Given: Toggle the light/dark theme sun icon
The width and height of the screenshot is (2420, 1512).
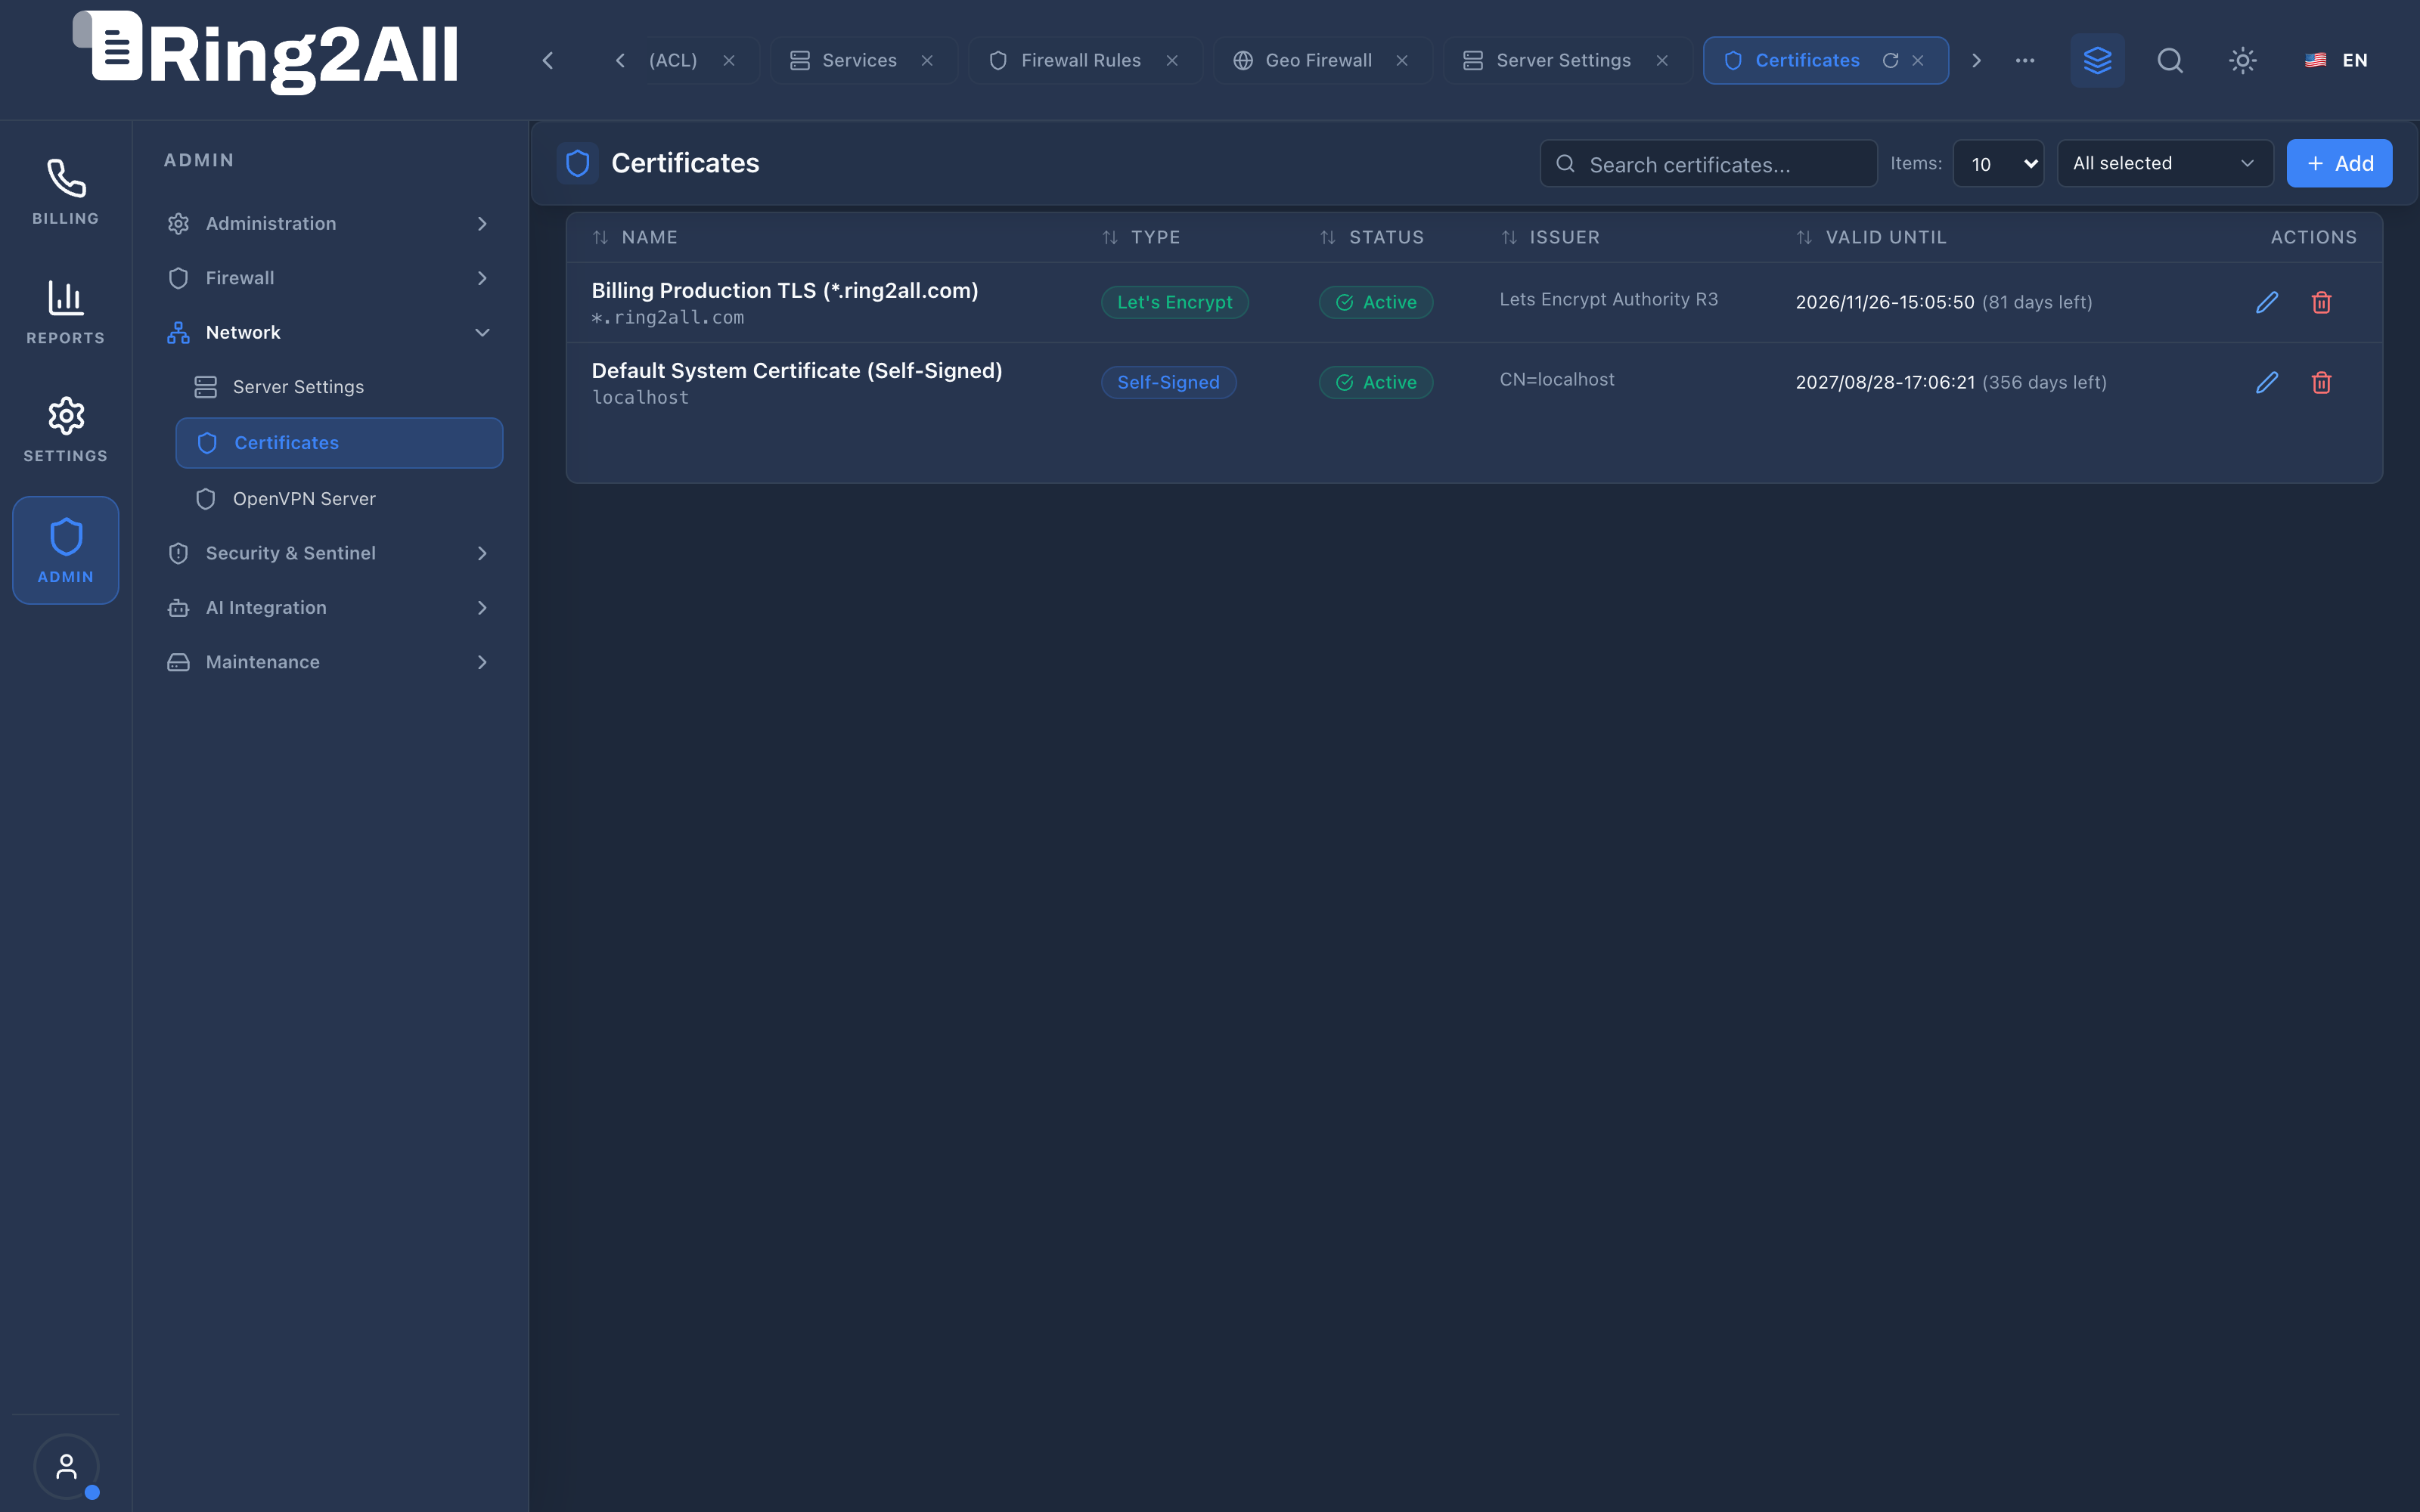Looking at the screenshot, I should [2243, 60].
